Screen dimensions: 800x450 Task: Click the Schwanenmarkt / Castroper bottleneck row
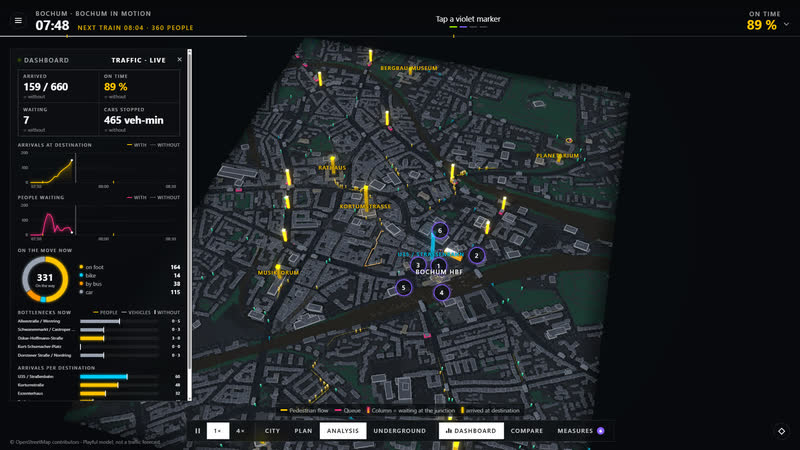click(x=98, y=330)
